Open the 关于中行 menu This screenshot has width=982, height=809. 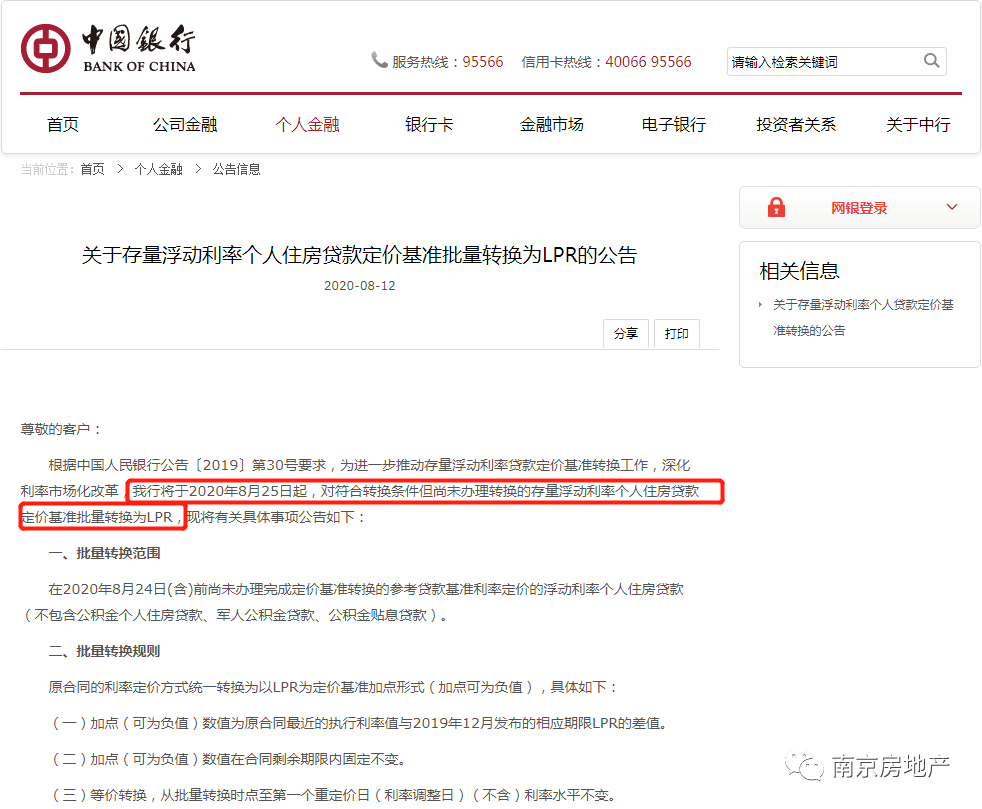917,125
